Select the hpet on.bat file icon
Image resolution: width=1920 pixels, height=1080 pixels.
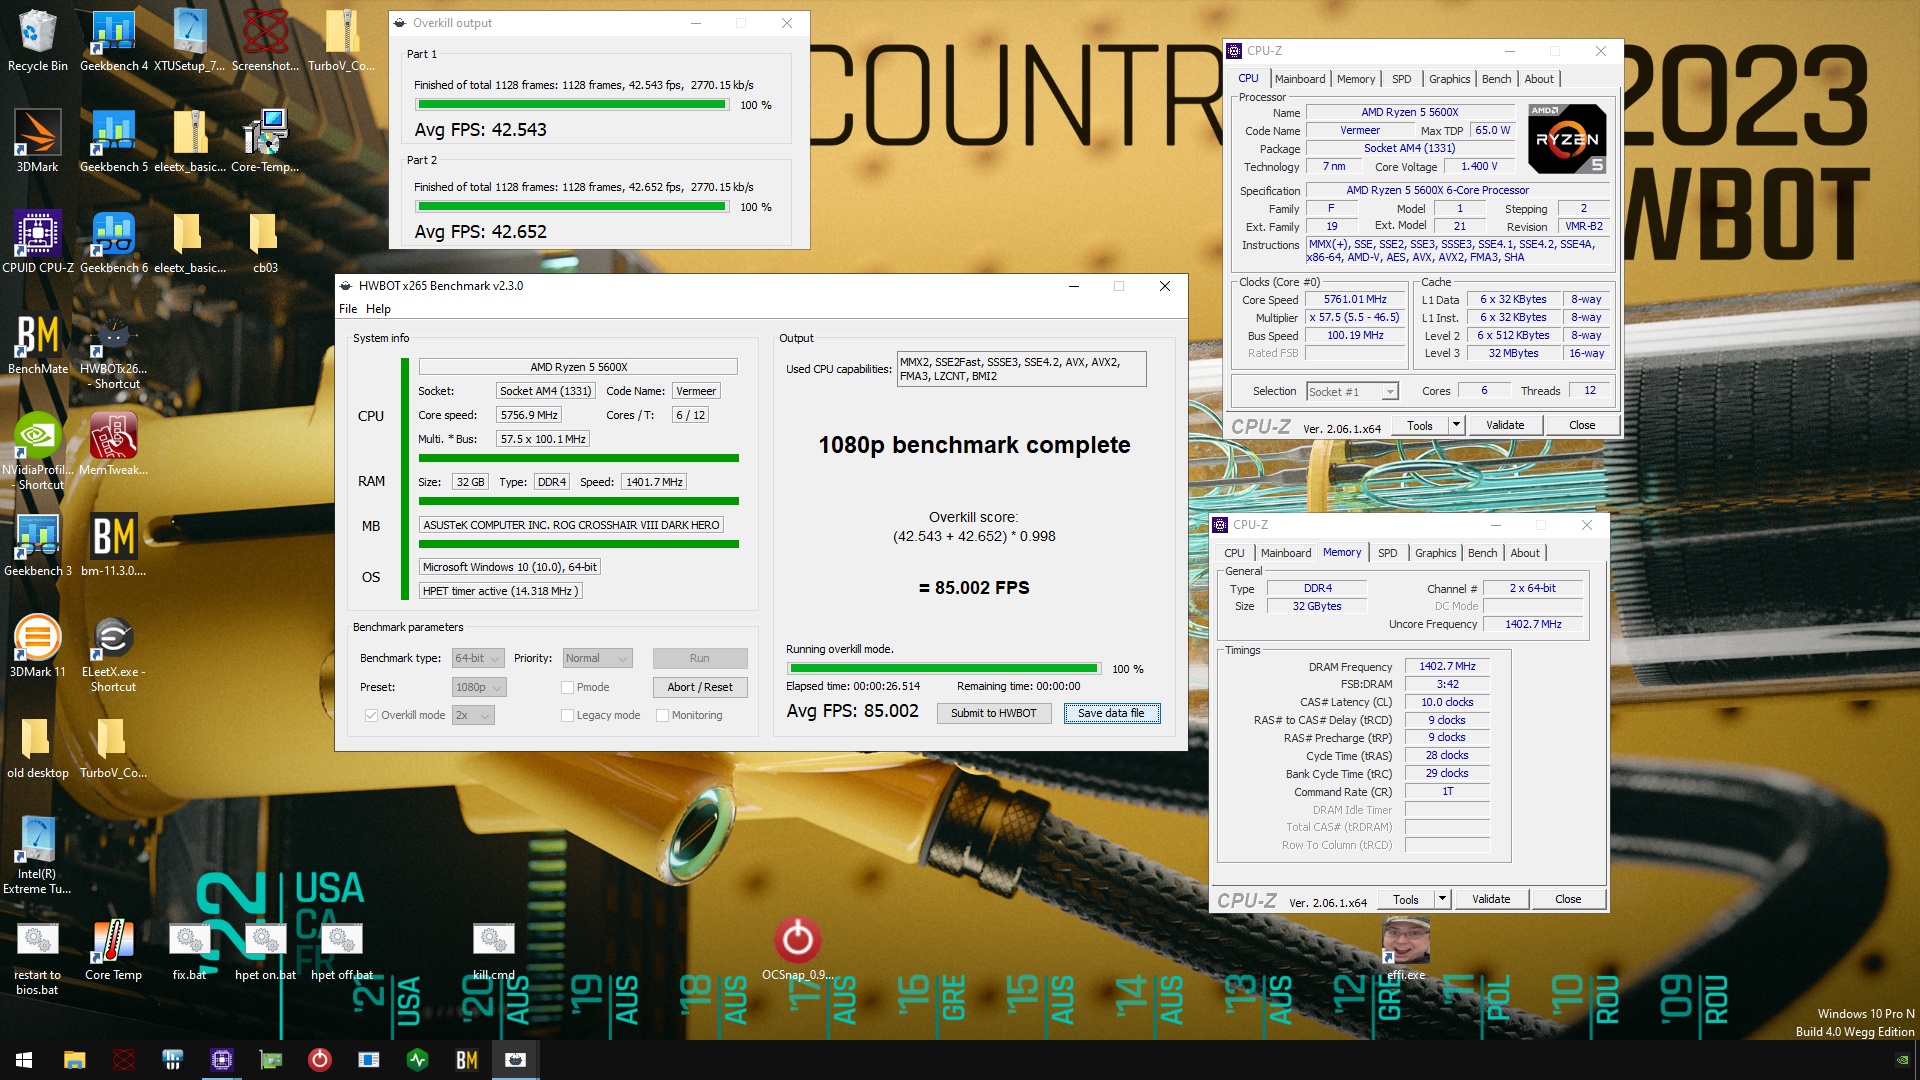point(265,950)
